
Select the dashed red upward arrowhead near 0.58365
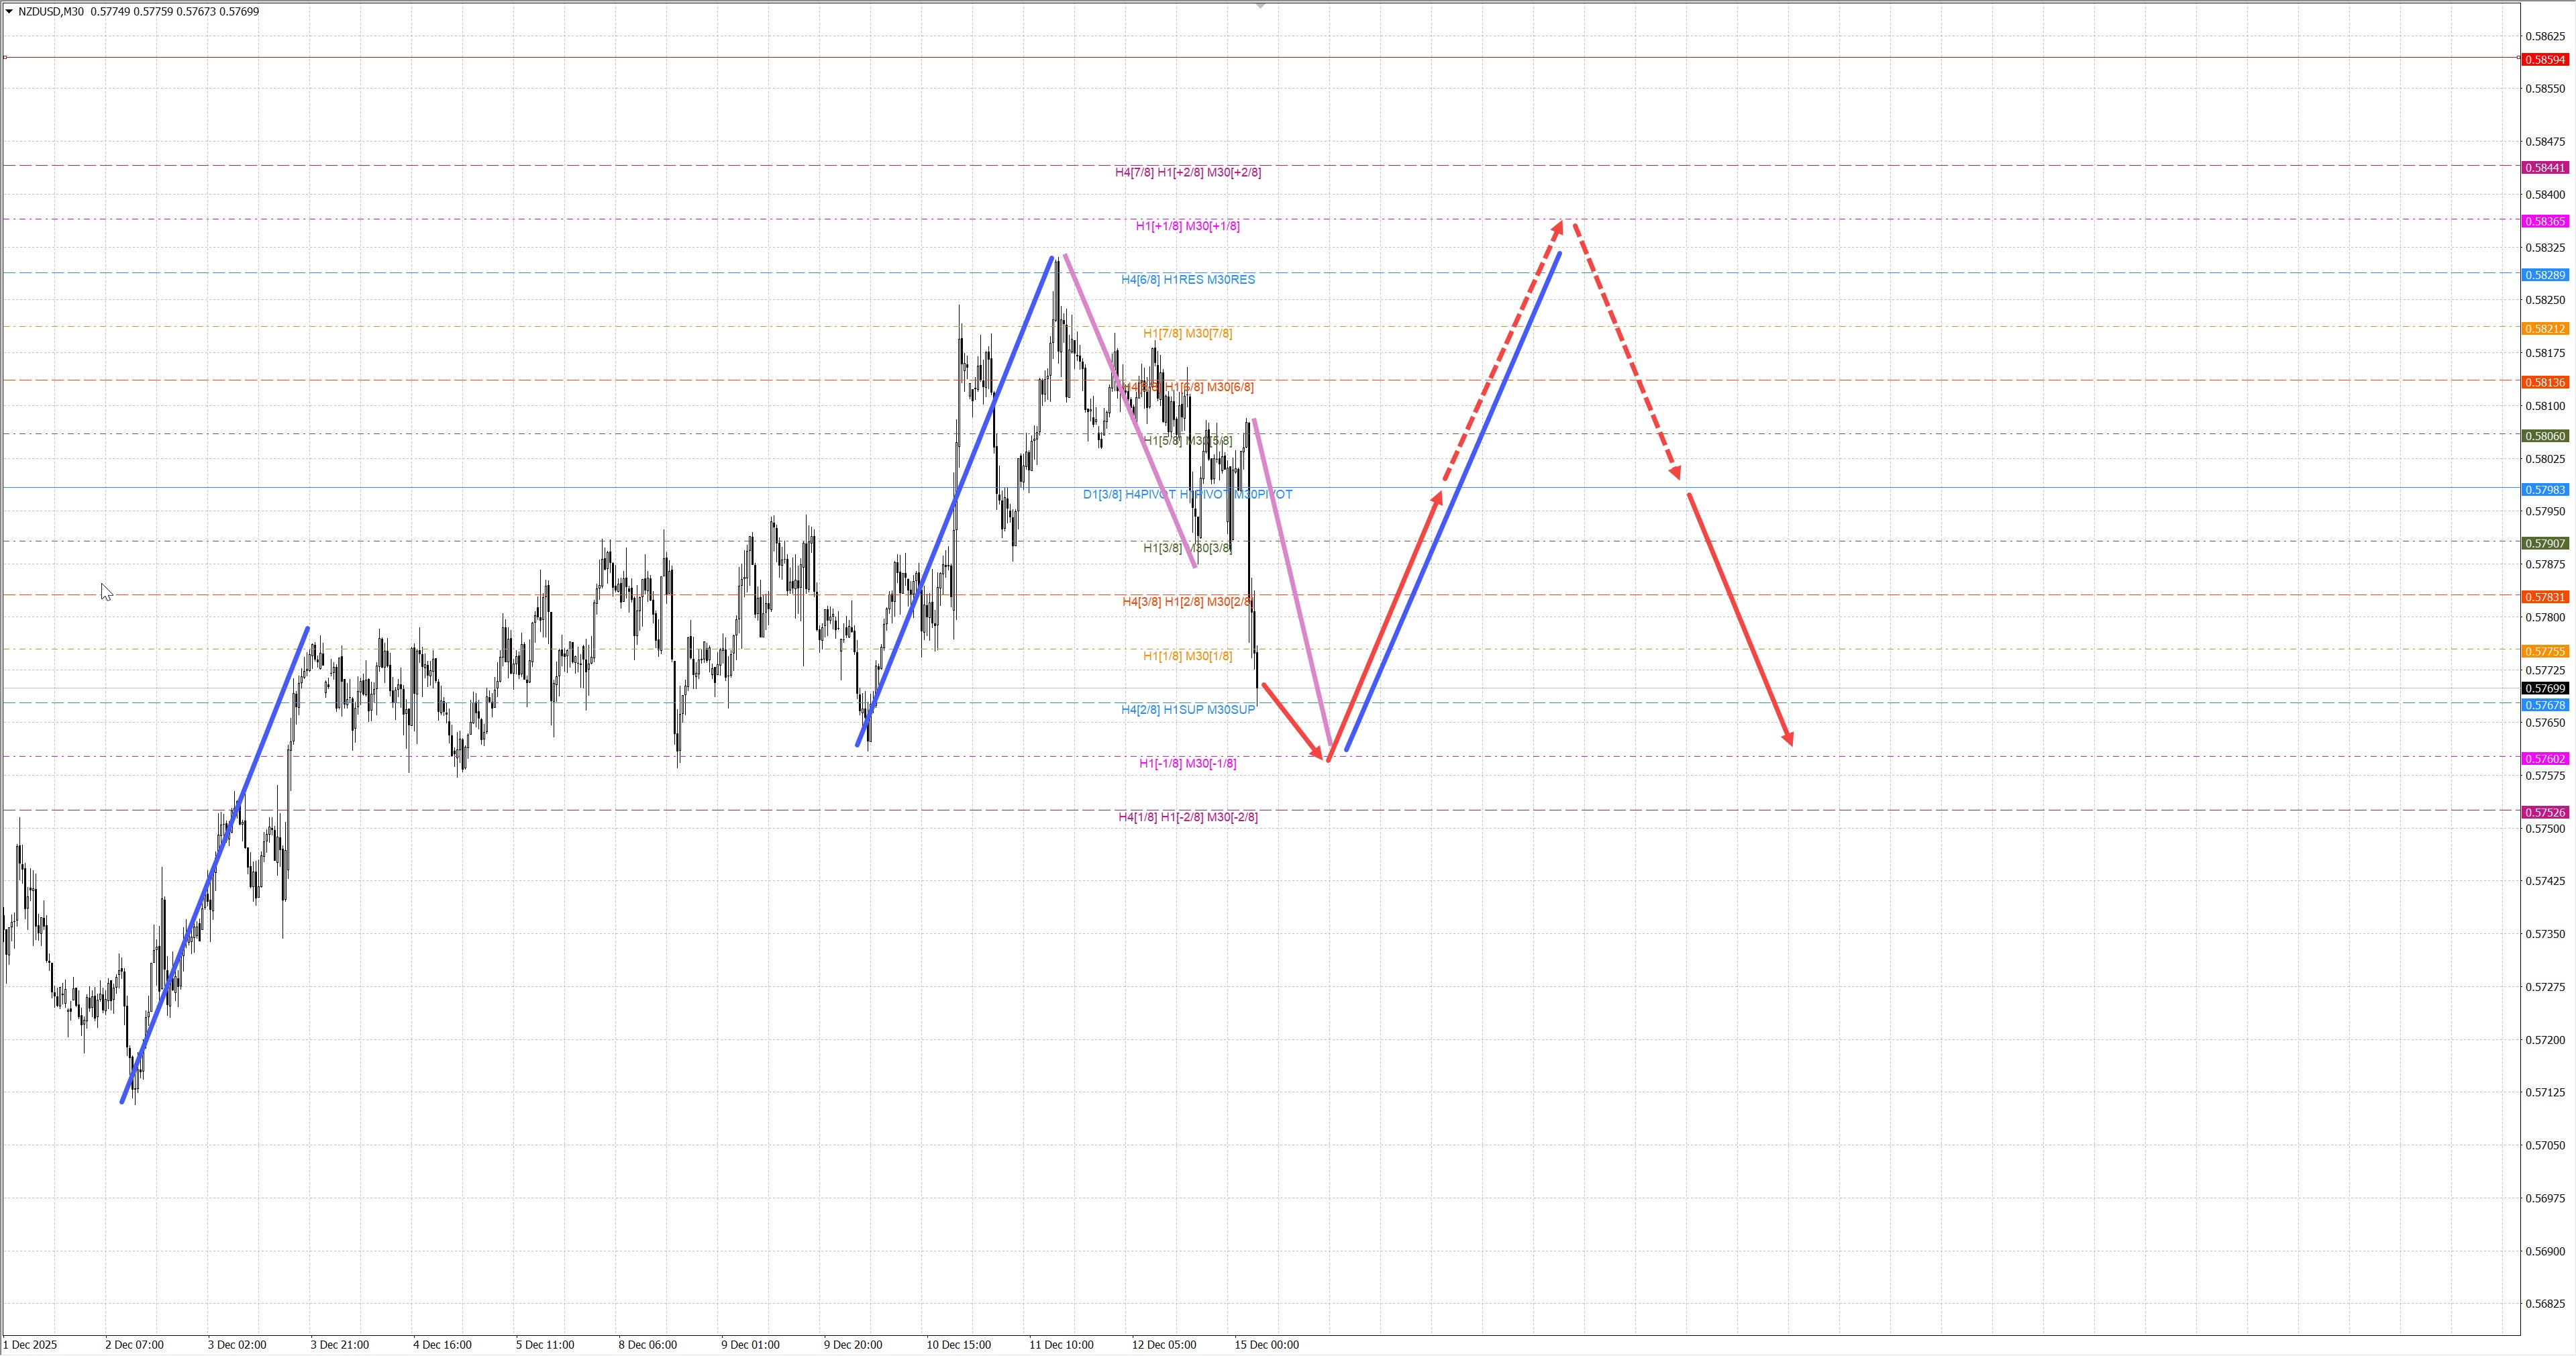point(1558,229)
